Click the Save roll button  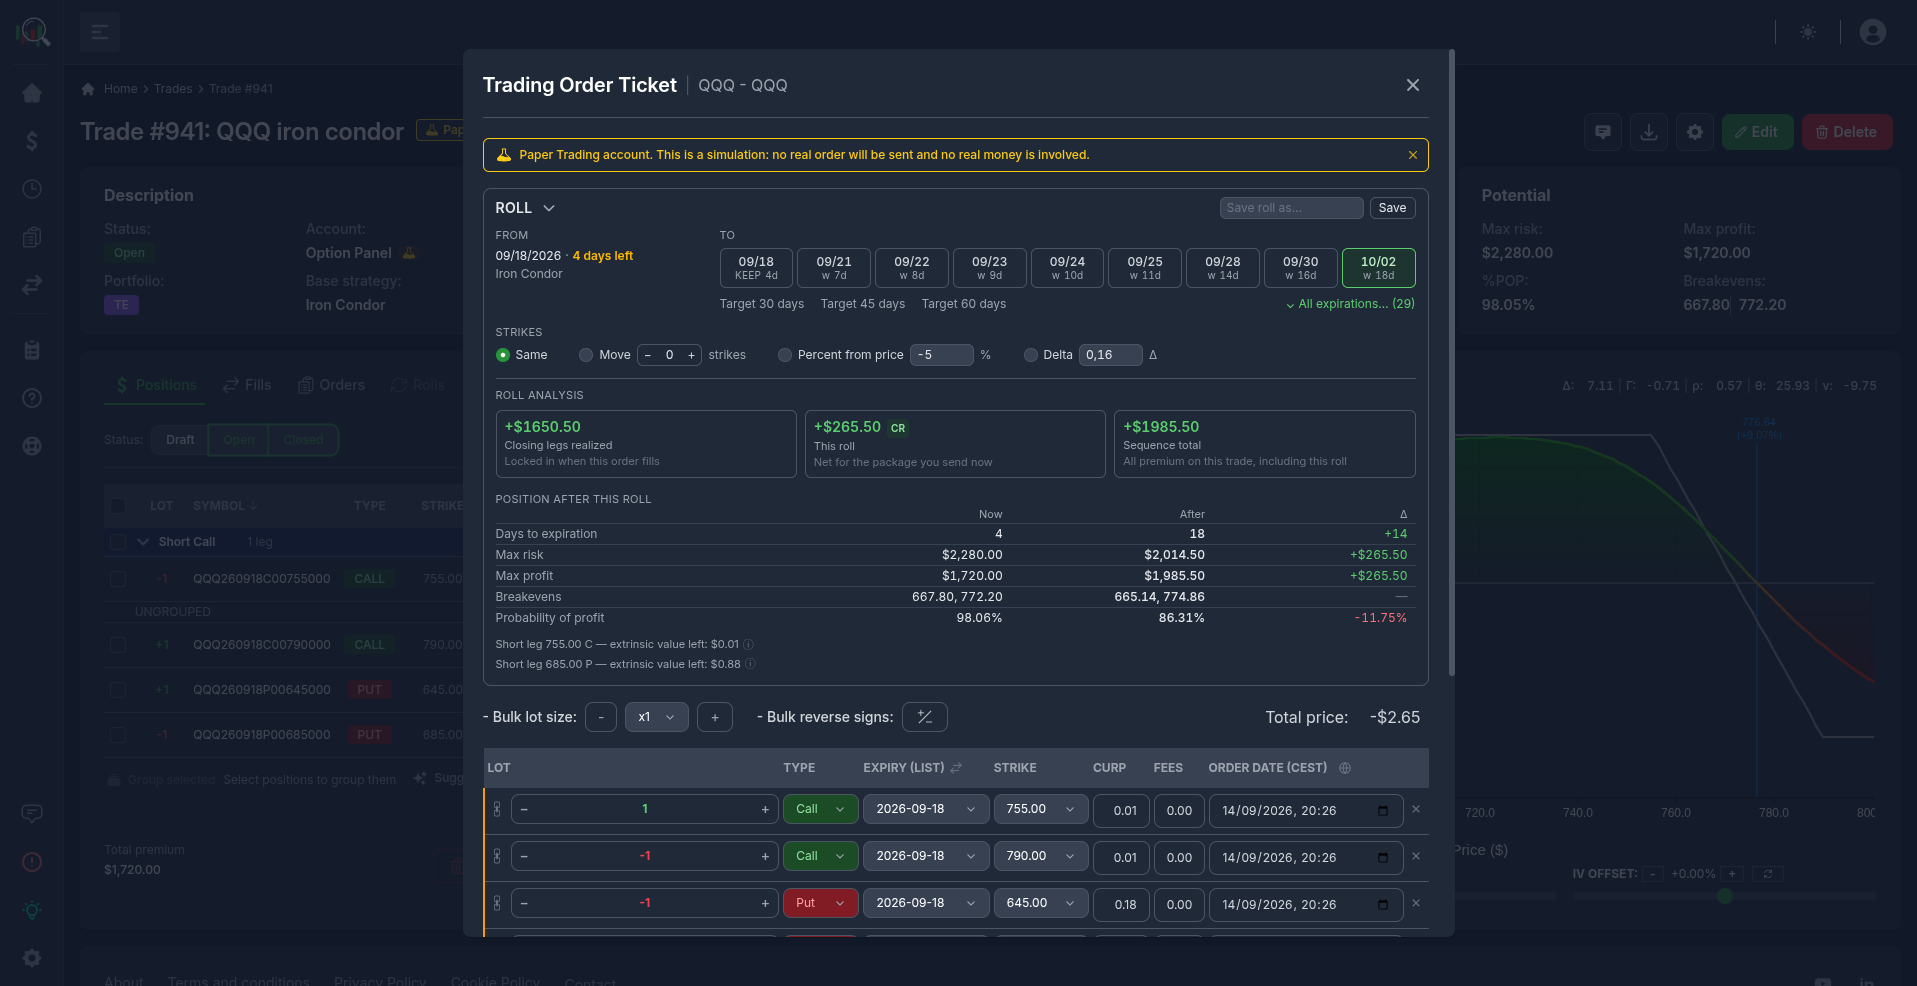point(1392,208)
